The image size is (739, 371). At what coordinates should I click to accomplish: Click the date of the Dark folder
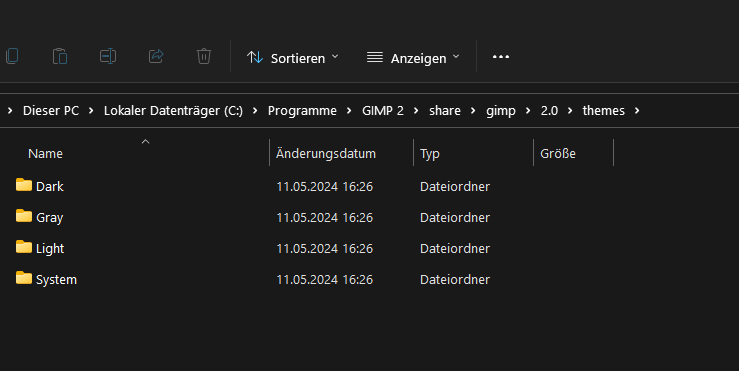click(324, 187)
